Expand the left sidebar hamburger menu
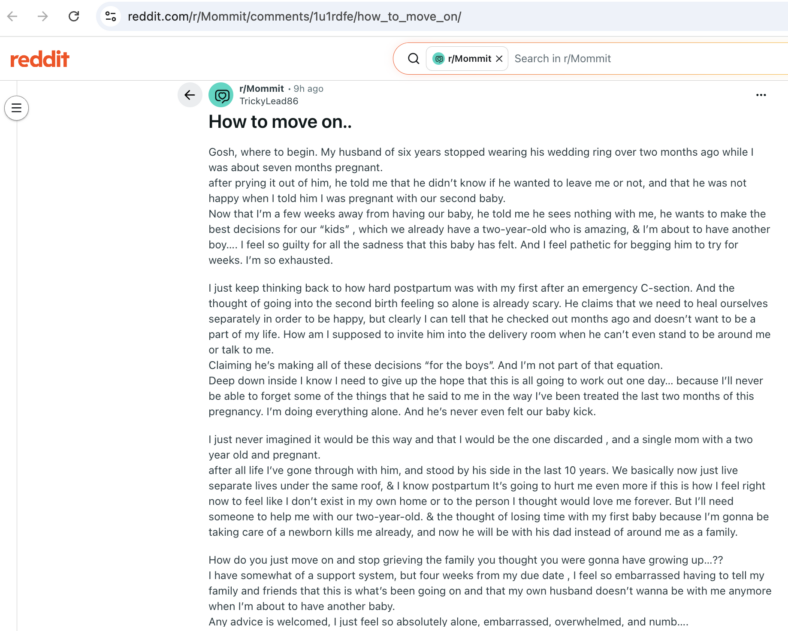Image resolution: width=788 pixels, height=631 pixels. click(x=17, y=108)
